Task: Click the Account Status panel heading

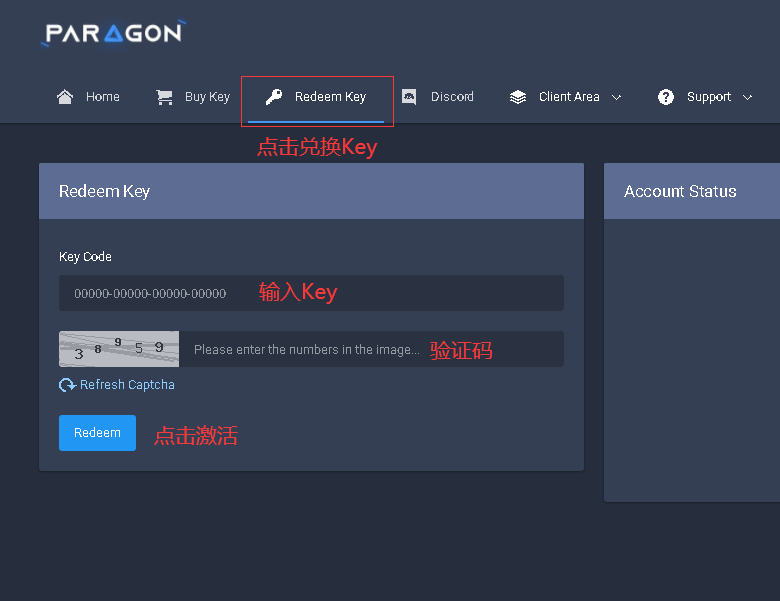Action: [x=680, y=192]
